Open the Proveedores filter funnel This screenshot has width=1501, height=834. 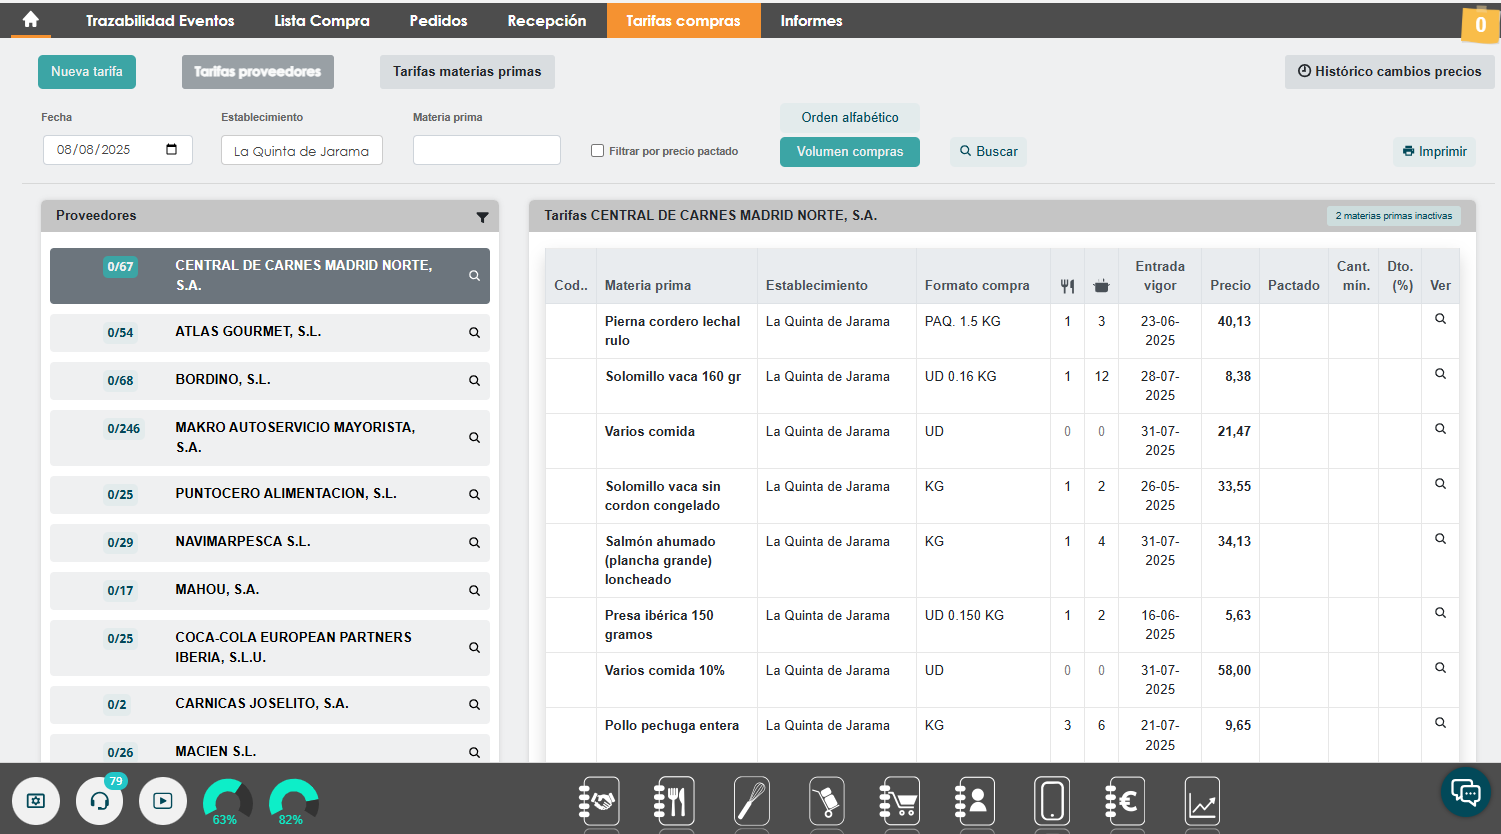(482, 217)
